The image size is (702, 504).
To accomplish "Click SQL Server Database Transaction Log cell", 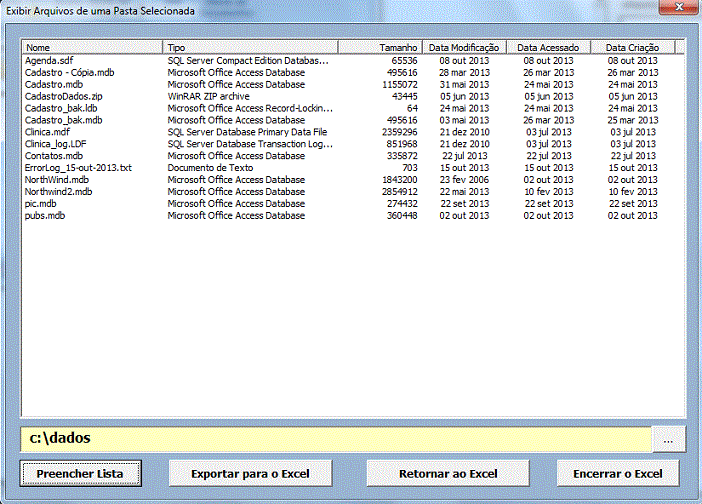I will [250, 144].
